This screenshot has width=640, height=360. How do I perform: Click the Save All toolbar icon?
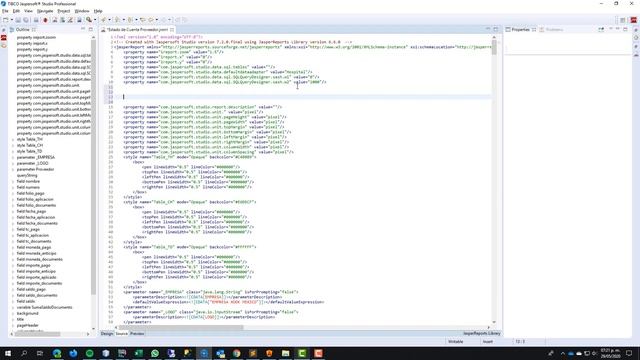(26, 20)
